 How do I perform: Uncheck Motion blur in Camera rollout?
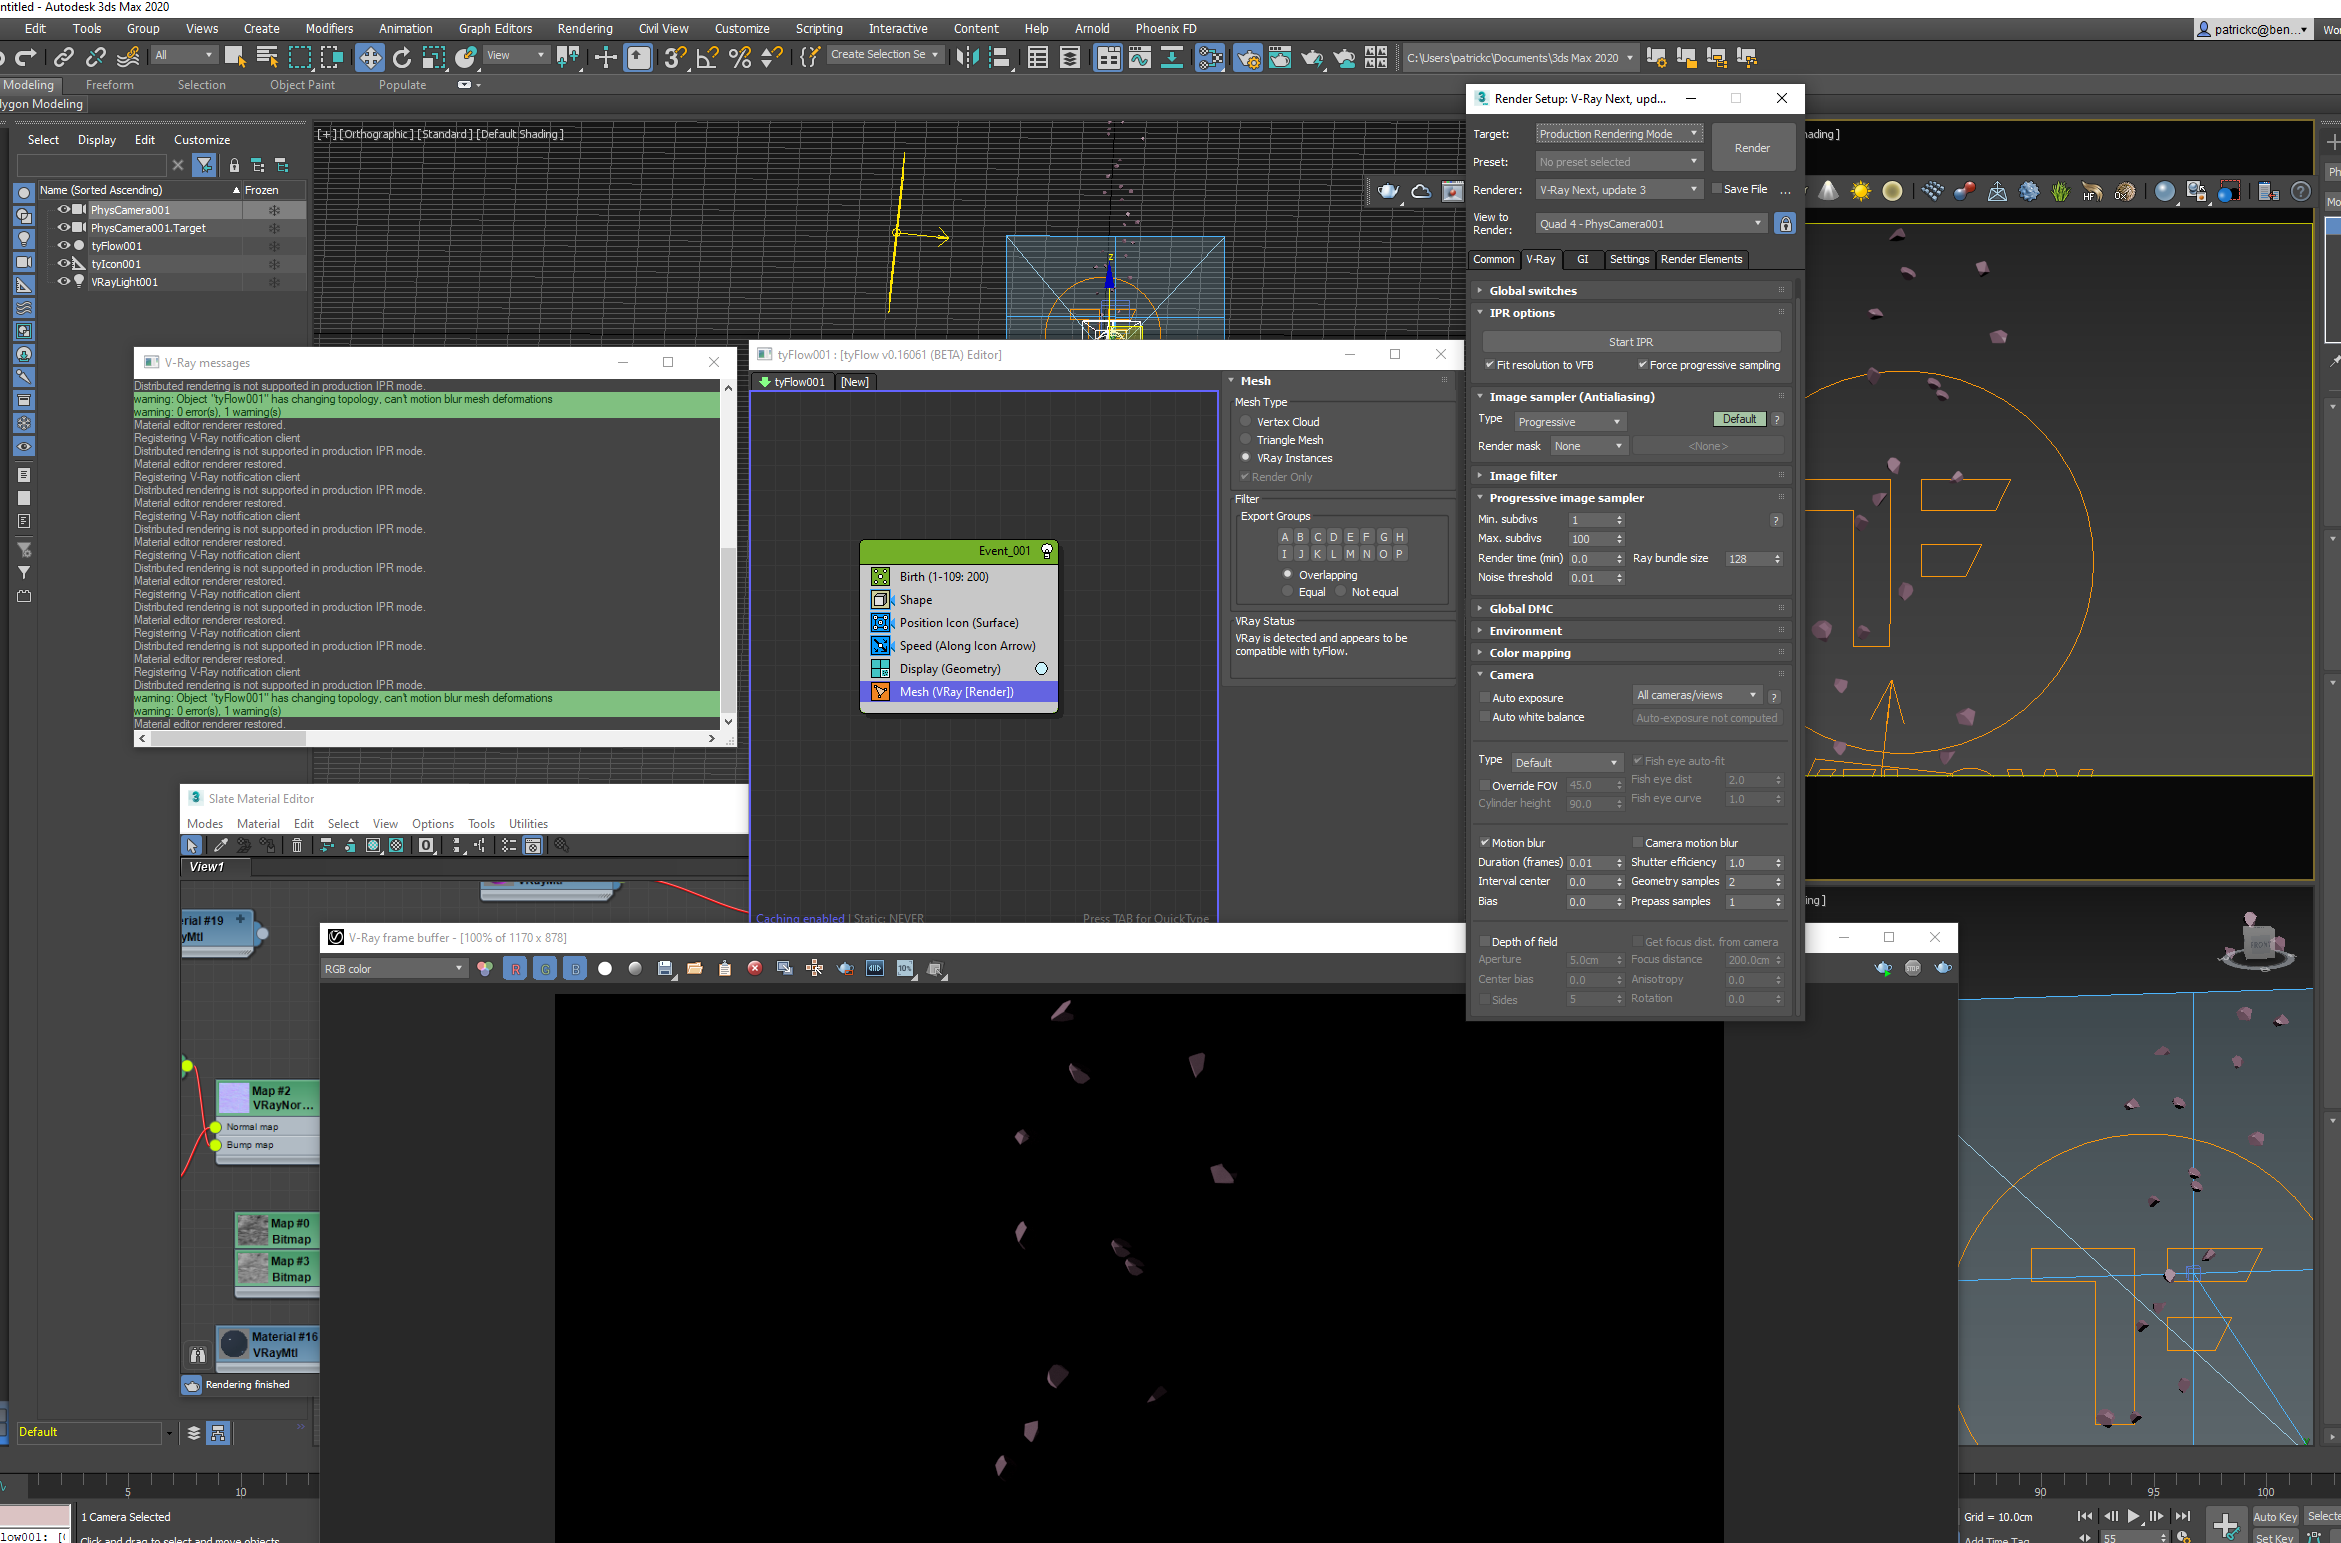click(x=1485, y=843)
